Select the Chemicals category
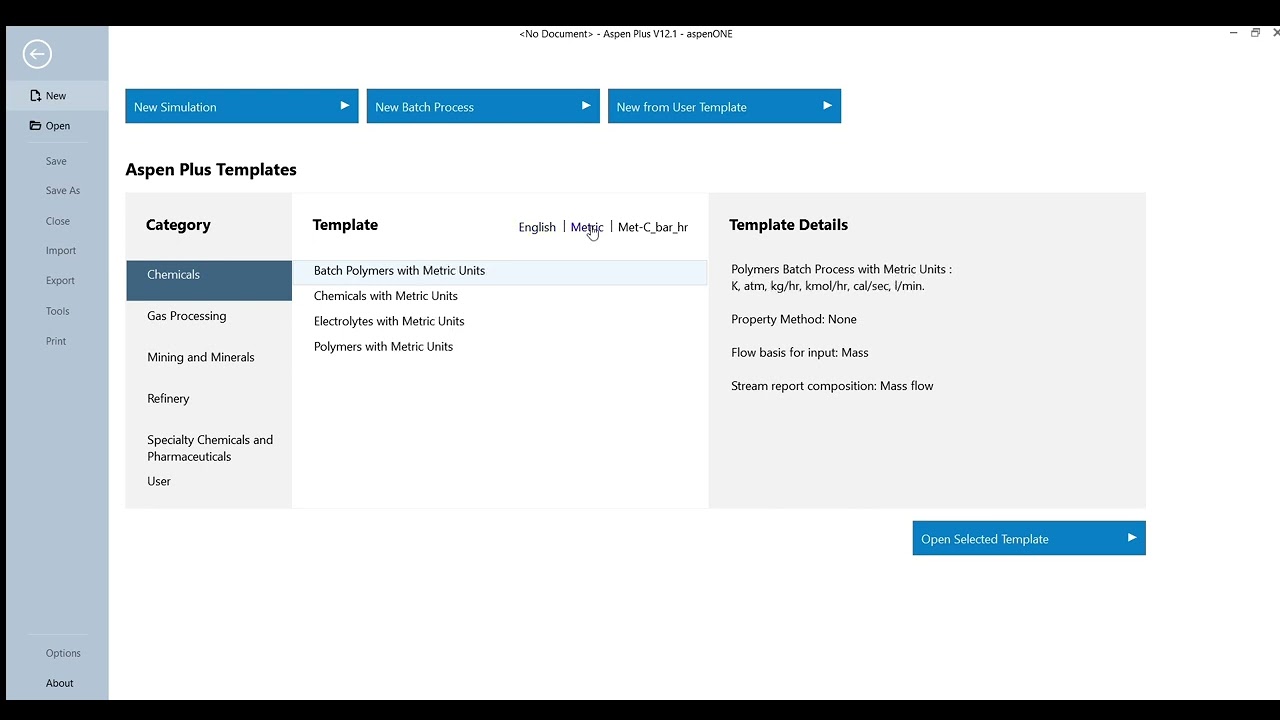The width and height of the screenshot is (1280, 720). (209, 280)
